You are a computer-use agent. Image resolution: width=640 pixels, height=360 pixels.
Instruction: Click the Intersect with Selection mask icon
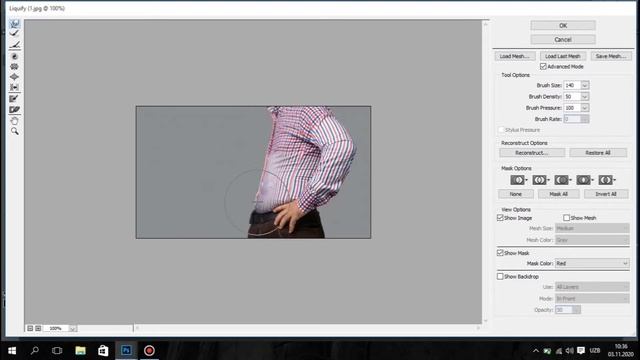[x=583, y=180]
